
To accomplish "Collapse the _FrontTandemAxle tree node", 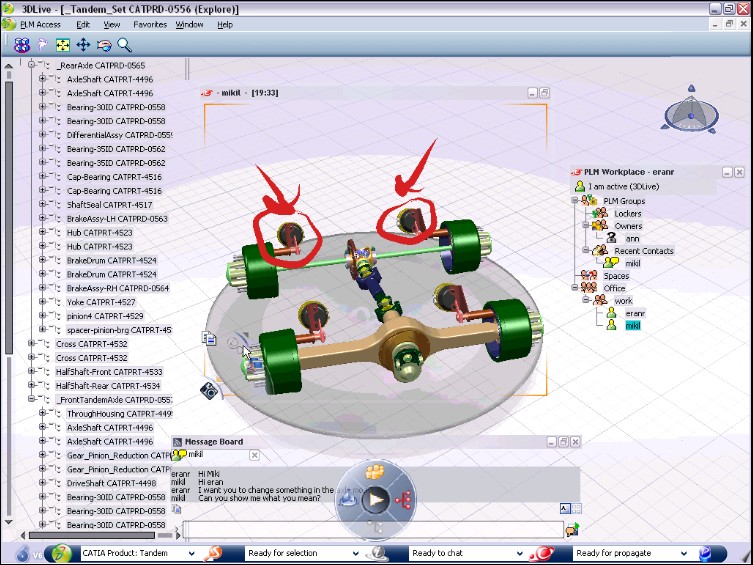I will [32, 399].
